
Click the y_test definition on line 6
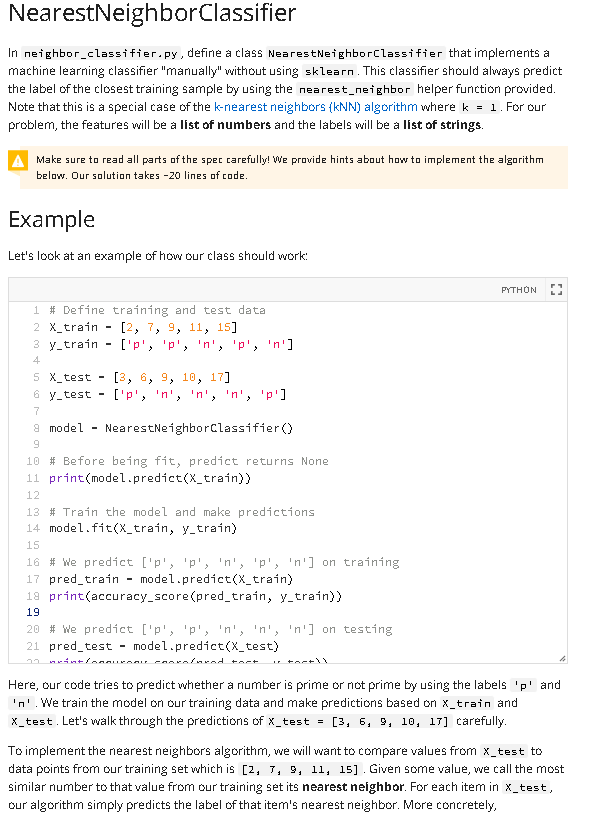(x=167, y=394)
